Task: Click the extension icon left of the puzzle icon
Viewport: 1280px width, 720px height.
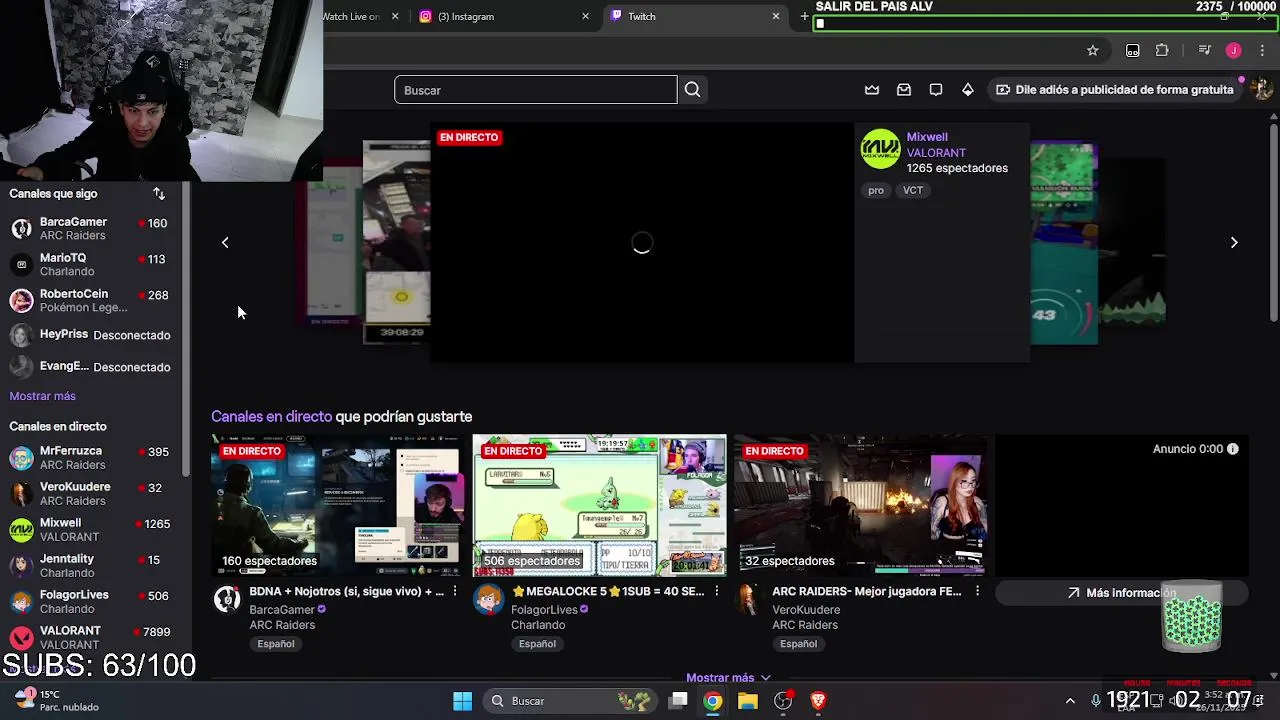Action: point(1132,50)
